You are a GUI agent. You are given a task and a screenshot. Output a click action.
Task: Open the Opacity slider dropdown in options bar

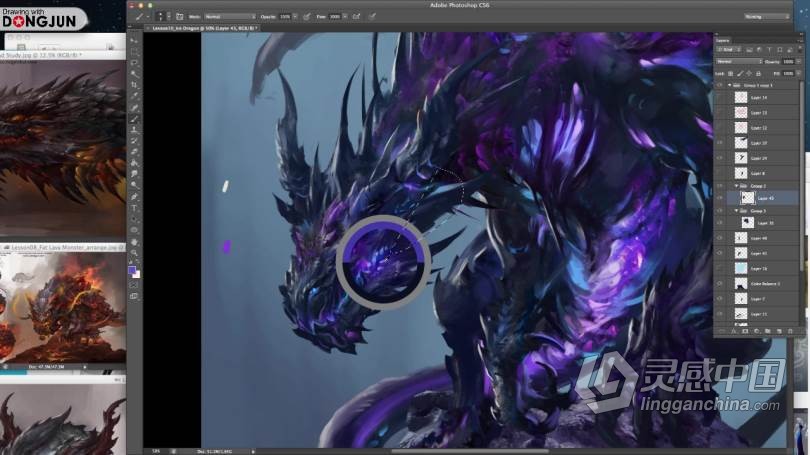[x=295, y=17]
